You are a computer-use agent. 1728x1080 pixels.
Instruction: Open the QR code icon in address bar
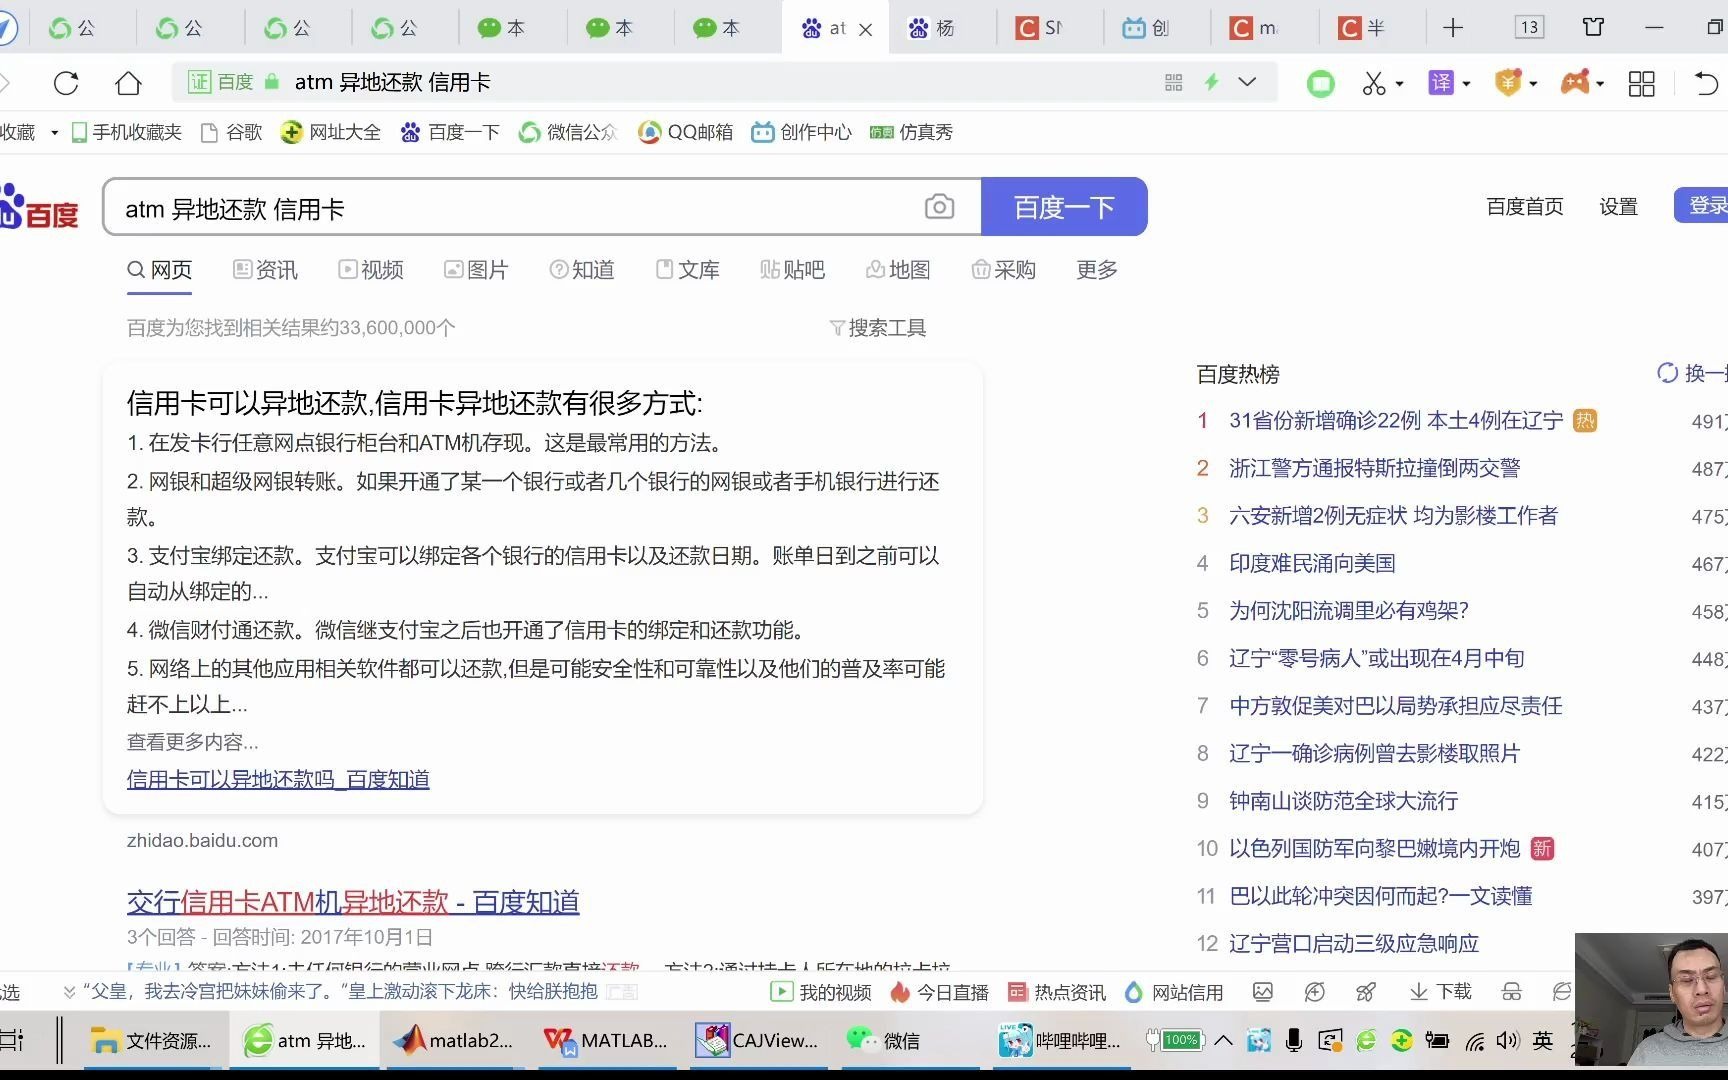coord(1174,82)
